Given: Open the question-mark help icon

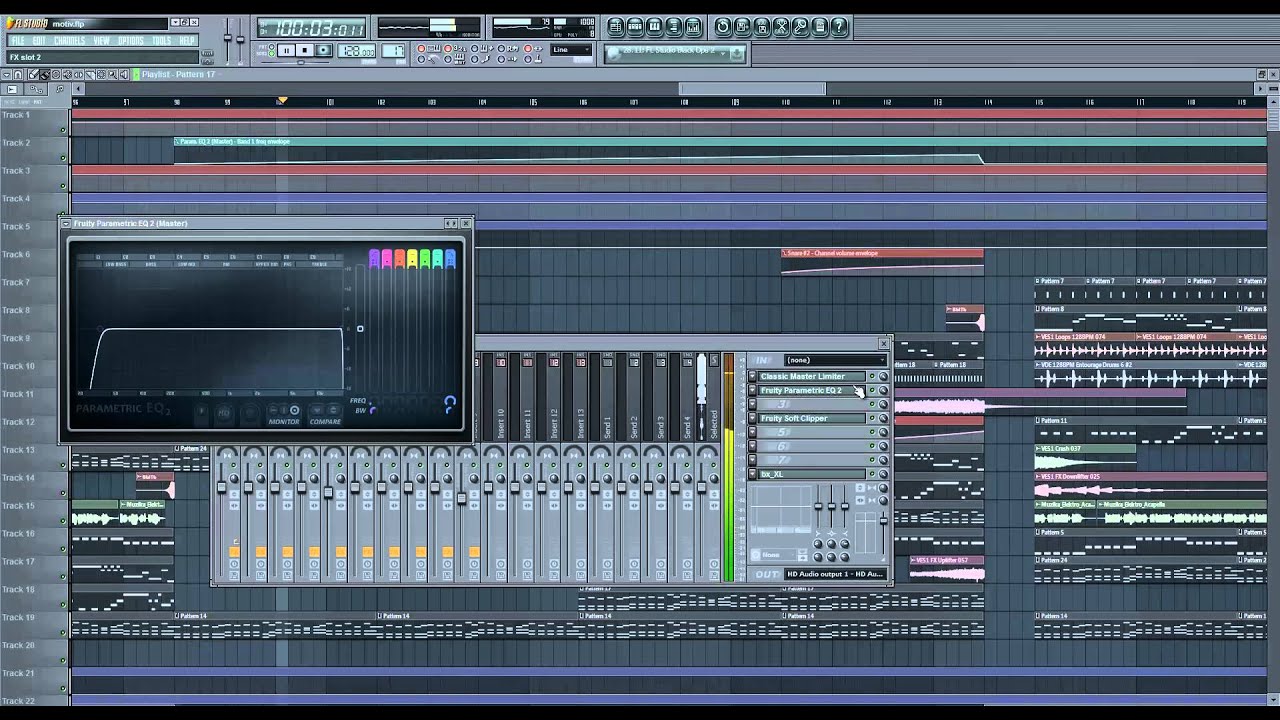Looking at the screenshot, I should pyautogui.click(x=840, y=27).
